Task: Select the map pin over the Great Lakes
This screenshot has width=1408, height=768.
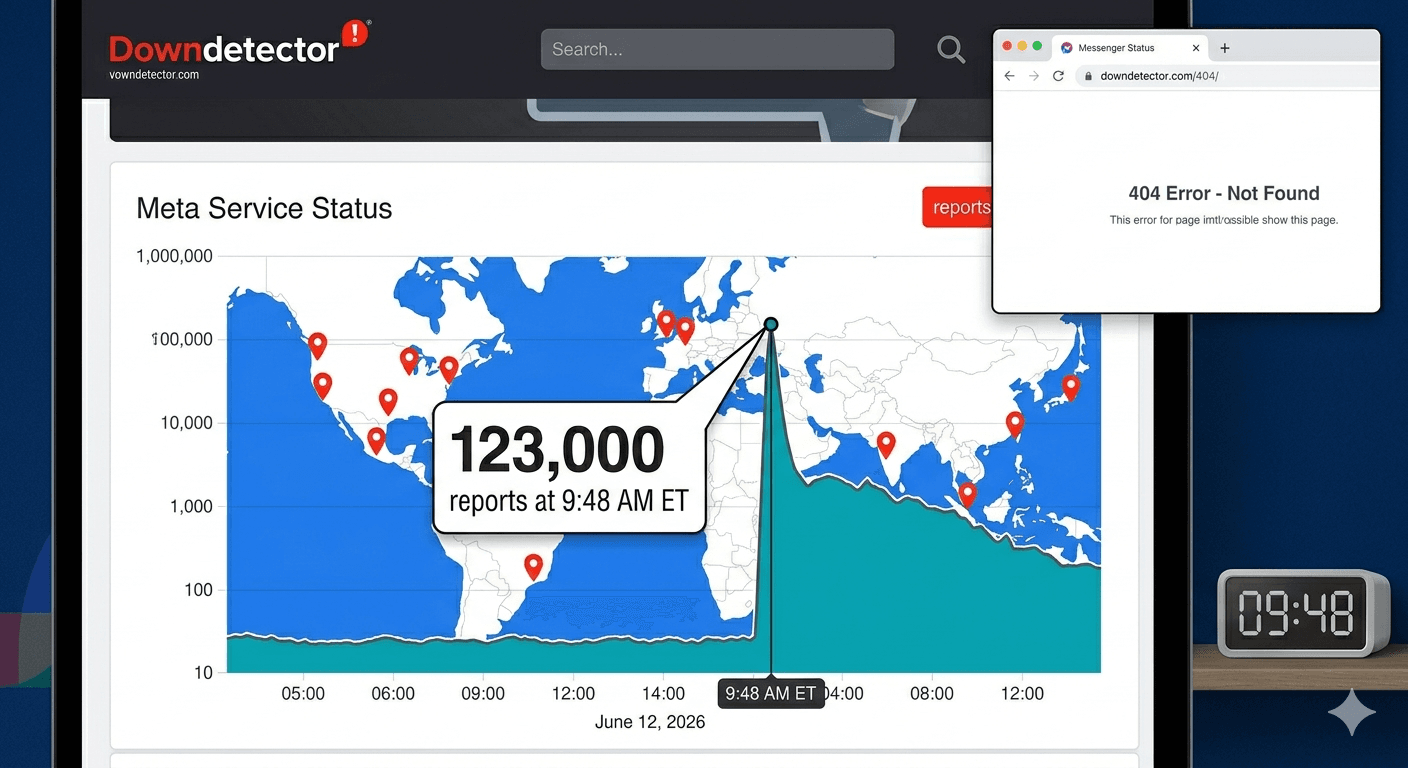Action: (409, 361)
